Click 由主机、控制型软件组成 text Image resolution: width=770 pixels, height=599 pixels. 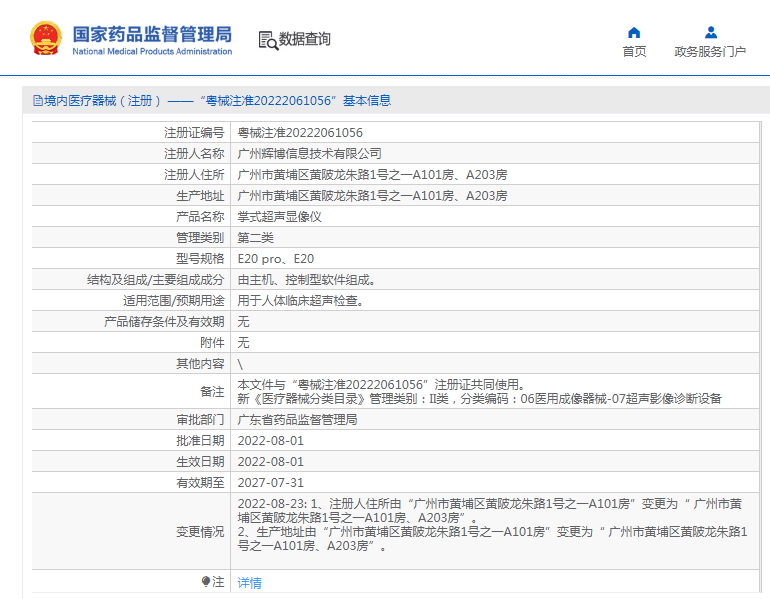(306, 280)
